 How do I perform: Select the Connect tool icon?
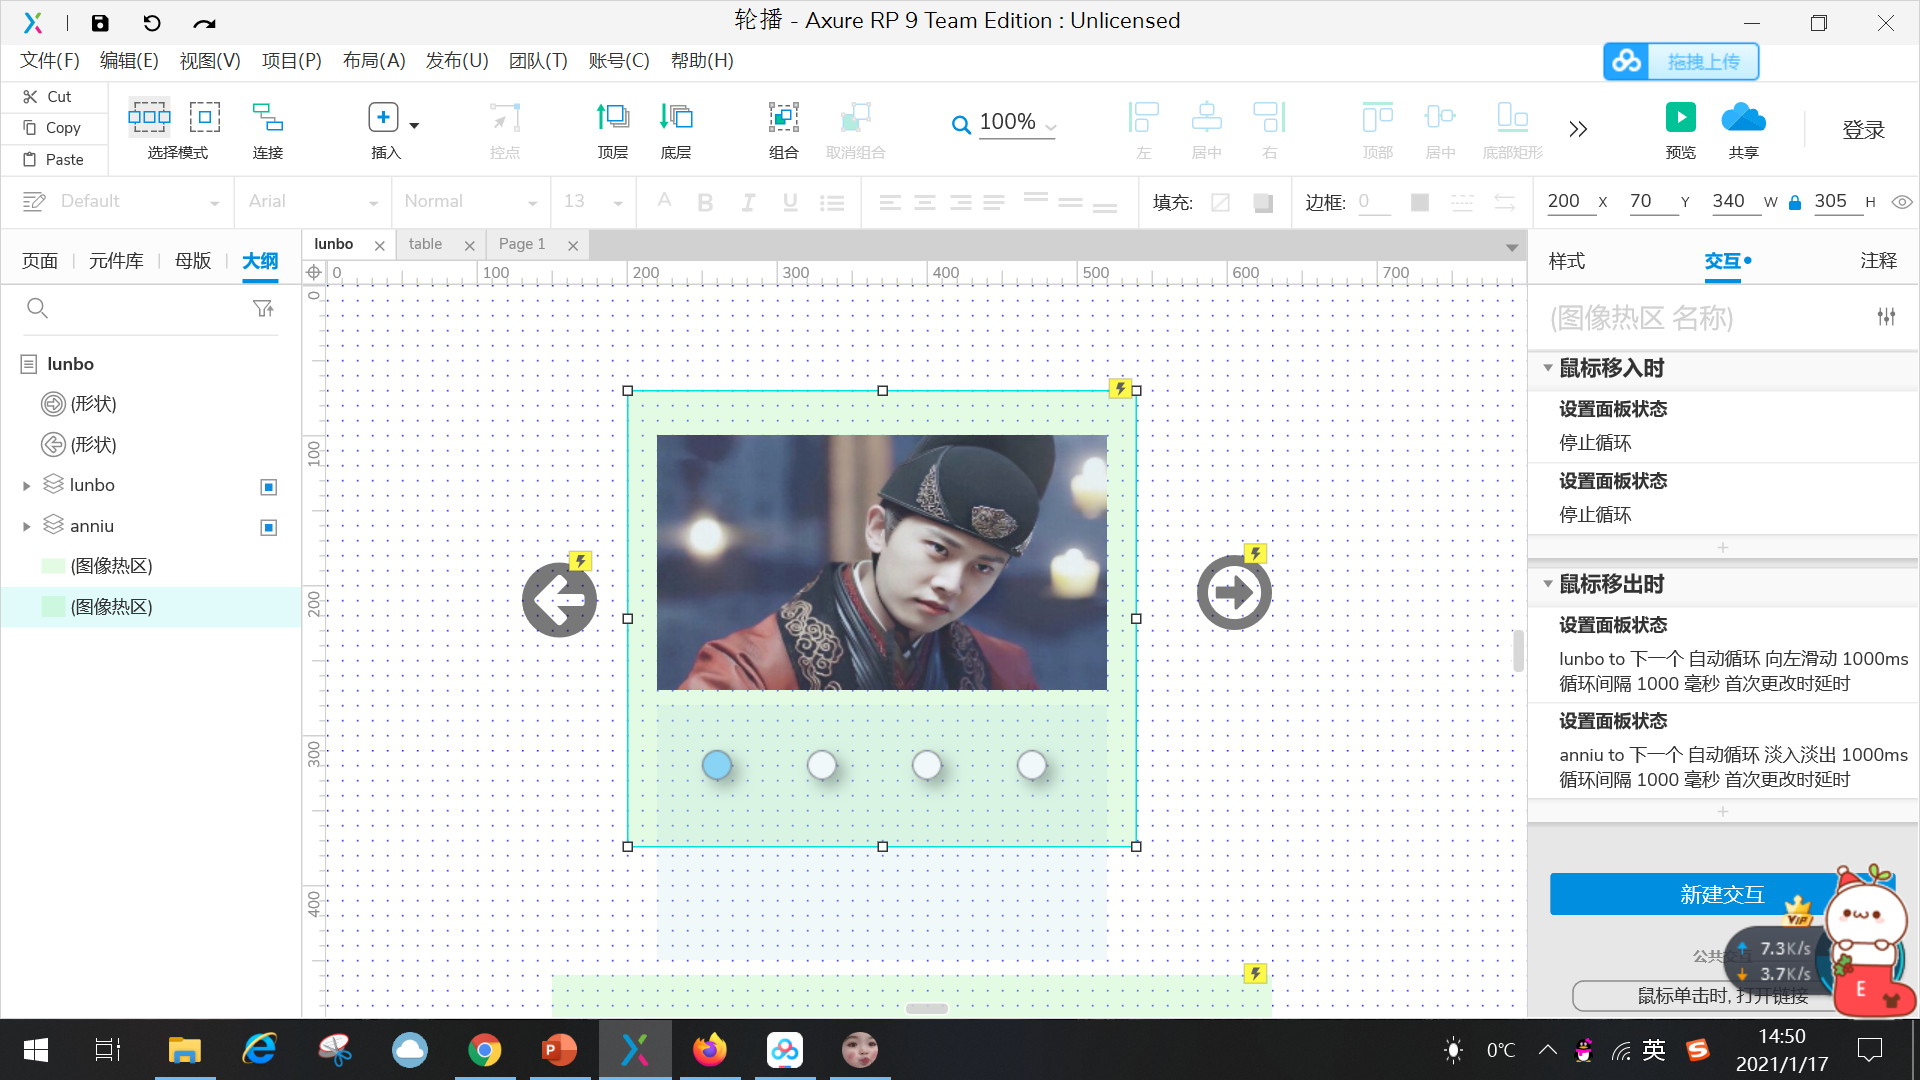pyautogui.click(x=267, y=118)
